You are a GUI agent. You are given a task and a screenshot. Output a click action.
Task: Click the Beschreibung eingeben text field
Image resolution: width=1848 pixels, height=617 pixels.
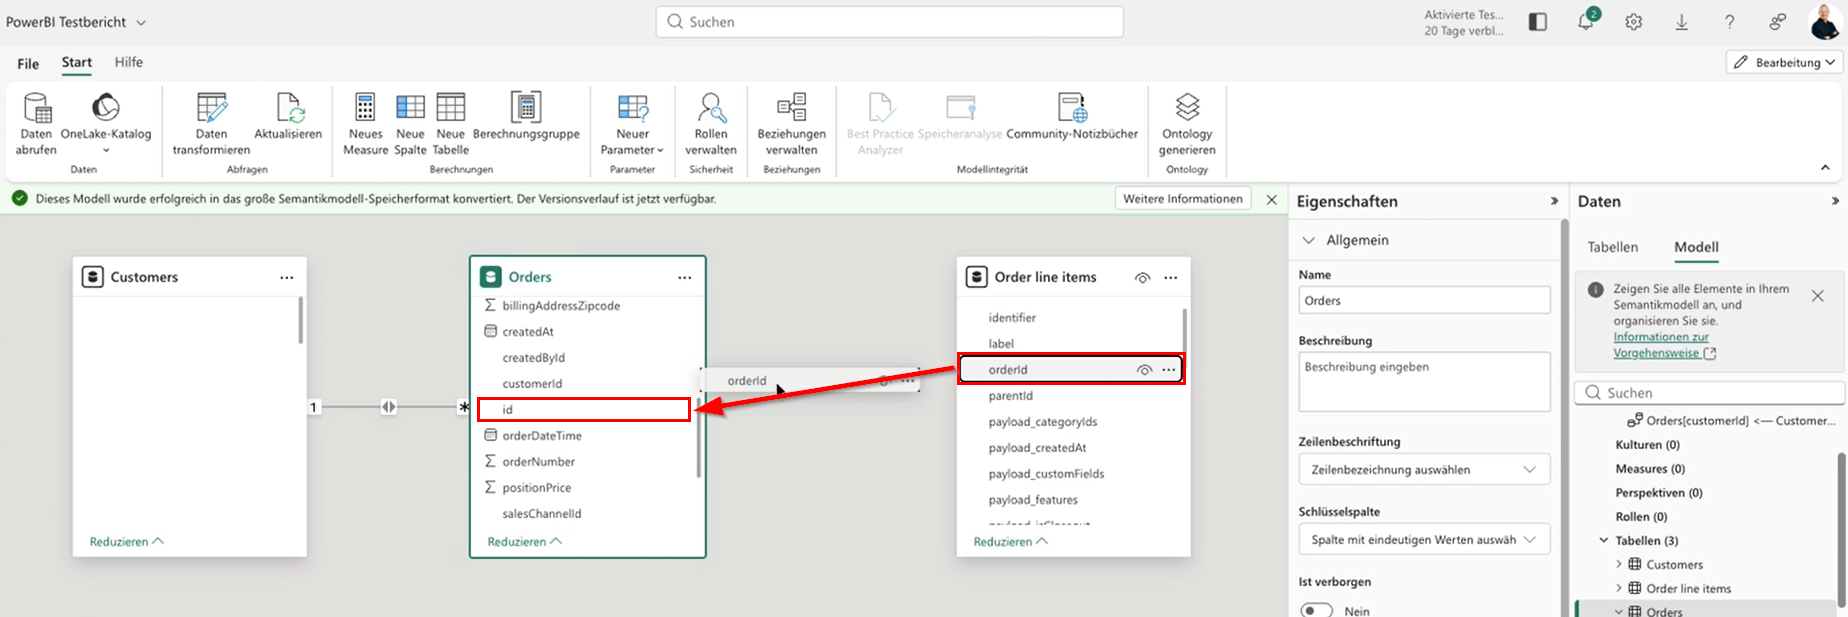1424,382
